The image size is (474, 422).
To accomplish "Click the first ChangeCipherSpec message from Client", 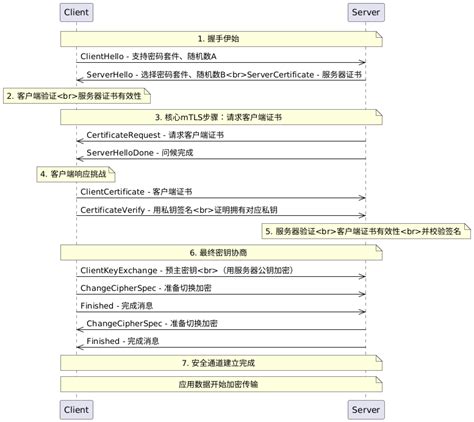I will [x=146, y=288].
